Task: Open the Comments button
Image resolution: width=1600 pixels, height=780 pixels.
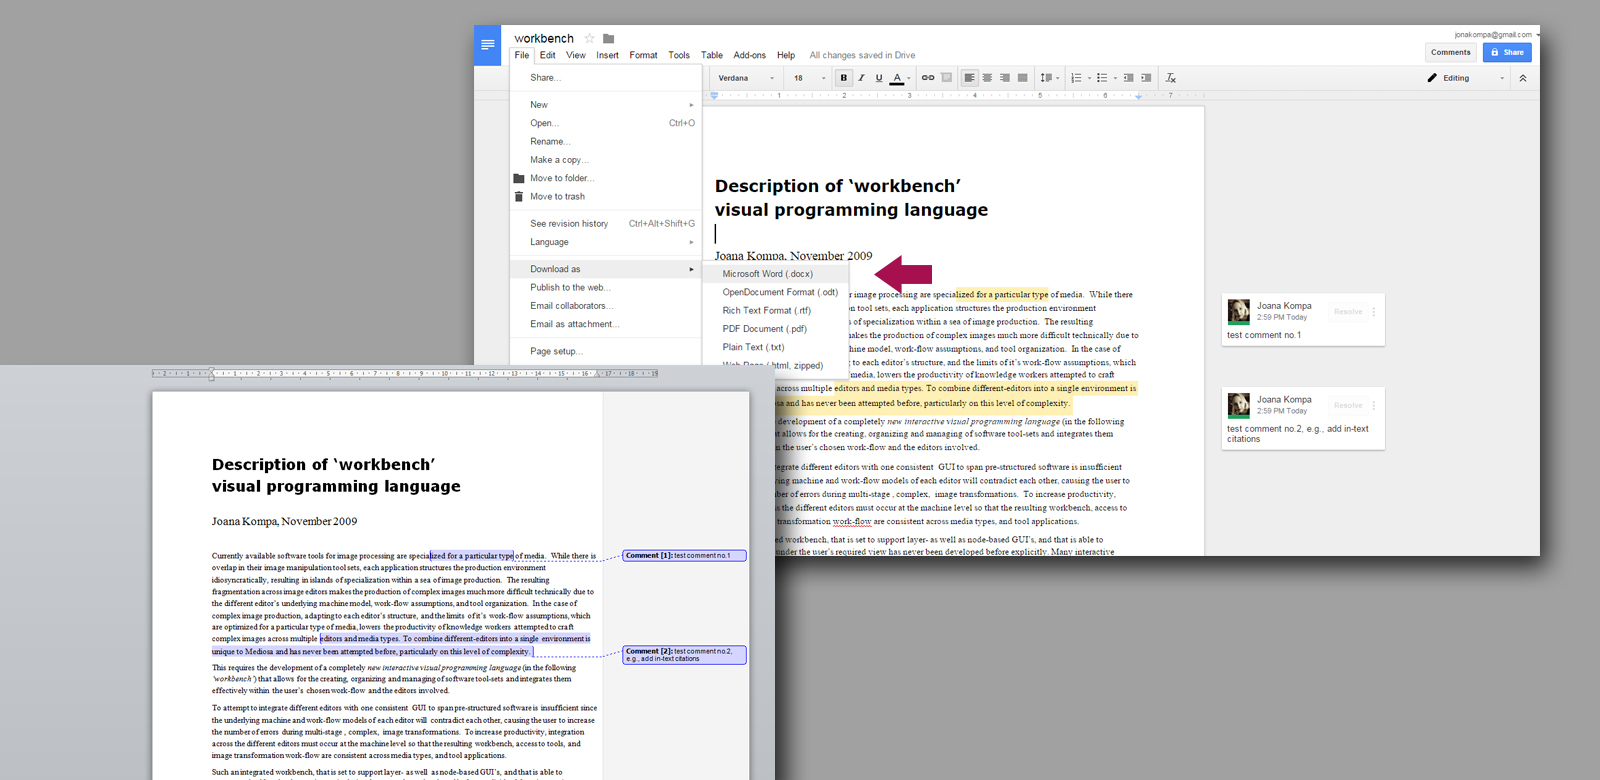Action: click(1450, 52)
